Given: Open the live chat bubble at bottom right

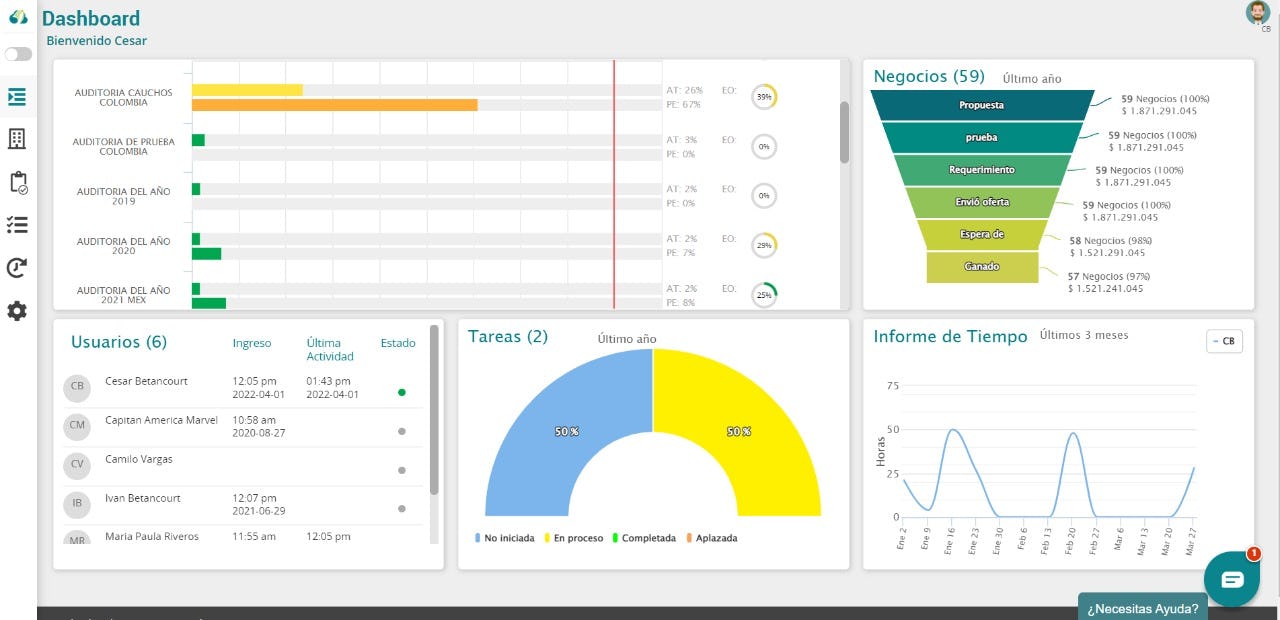Looking at the screenshot, I should (1232, 579).
